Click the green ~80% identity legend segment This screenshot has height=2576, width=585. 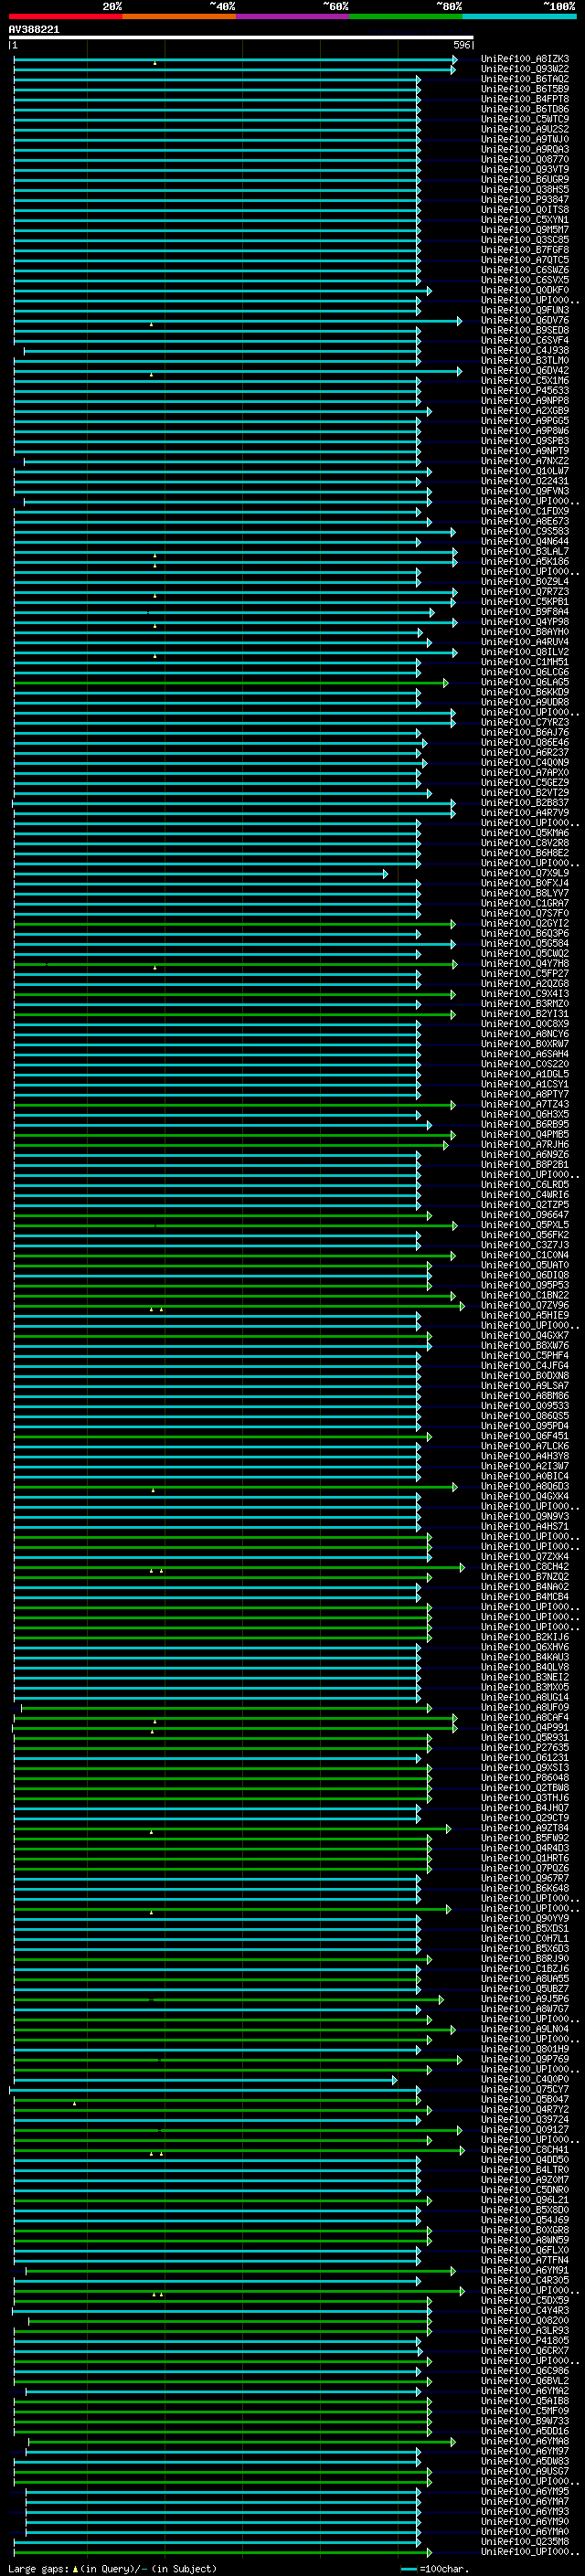coord(406,16)
